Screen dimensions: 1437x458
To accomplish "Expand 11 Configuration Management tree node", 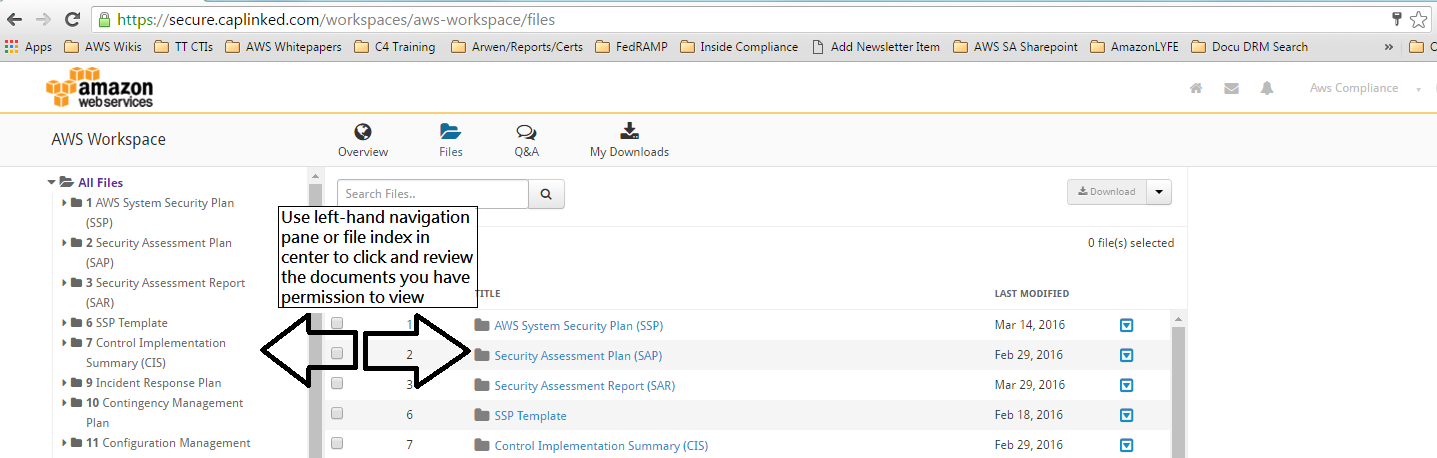I will coord(65,443).
